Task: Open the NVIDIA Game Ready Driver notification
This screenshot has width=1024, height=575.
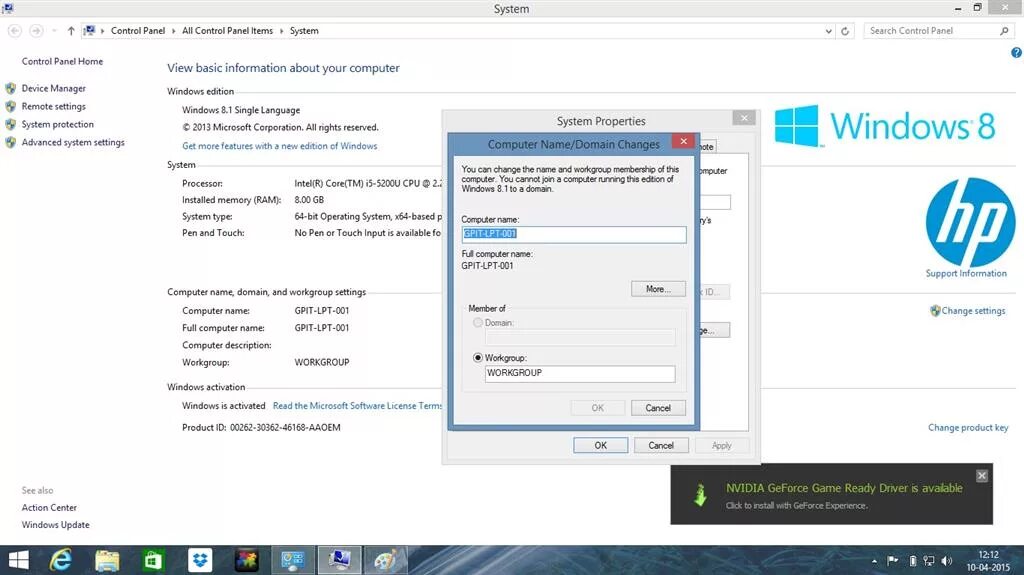Action: [831, 494]
